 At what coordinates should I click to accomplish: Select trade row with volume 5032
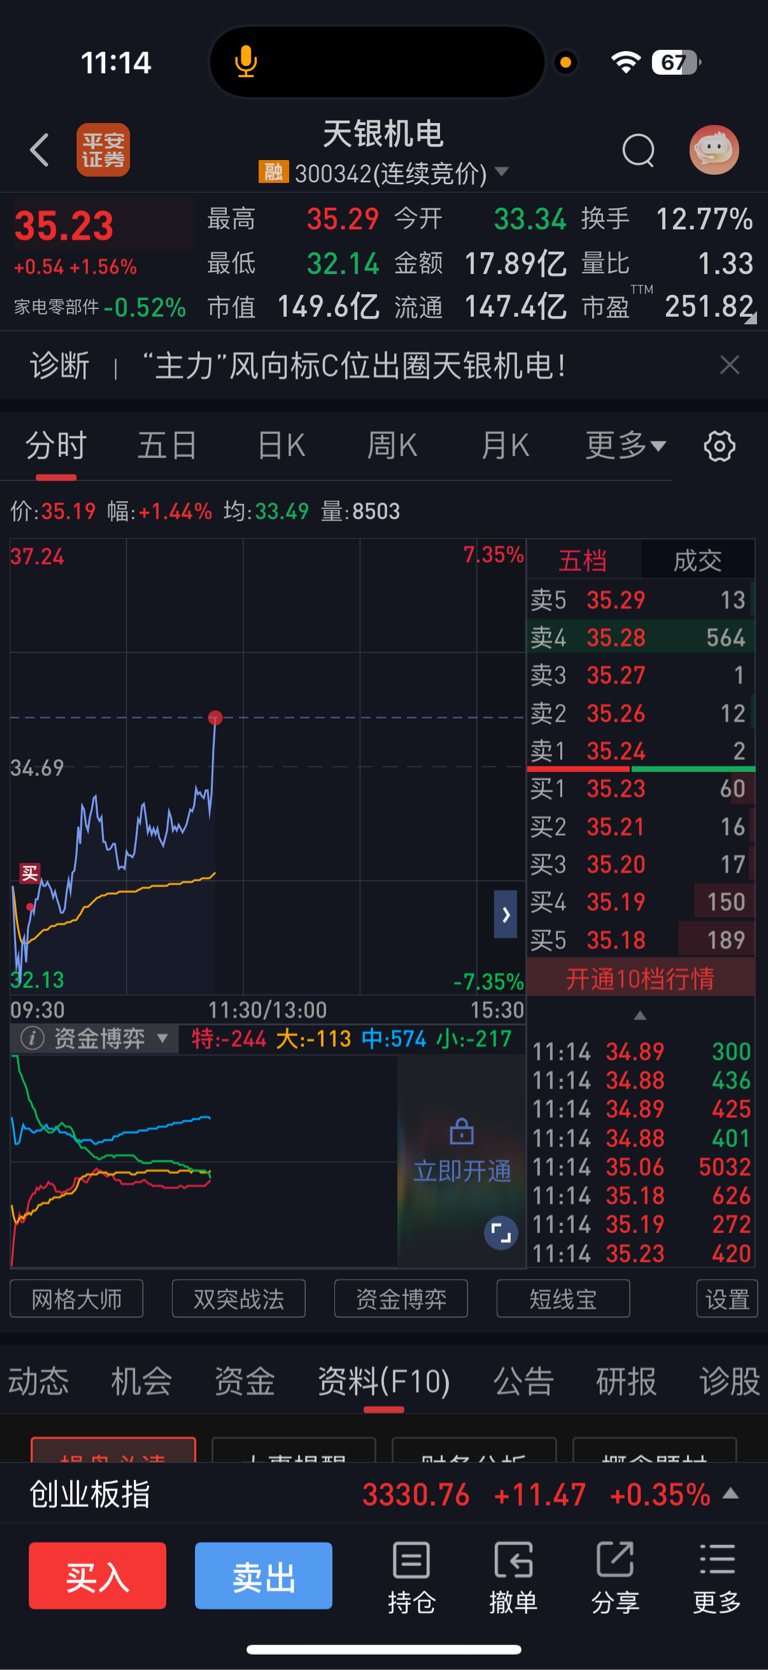(640, 1167)
